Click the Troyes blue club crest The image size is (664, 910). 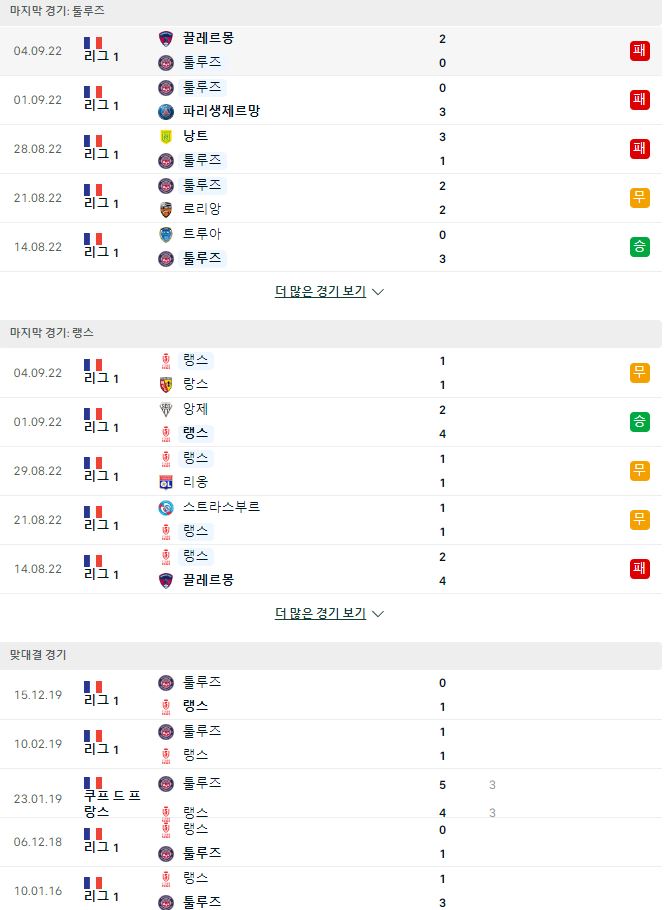166,234
